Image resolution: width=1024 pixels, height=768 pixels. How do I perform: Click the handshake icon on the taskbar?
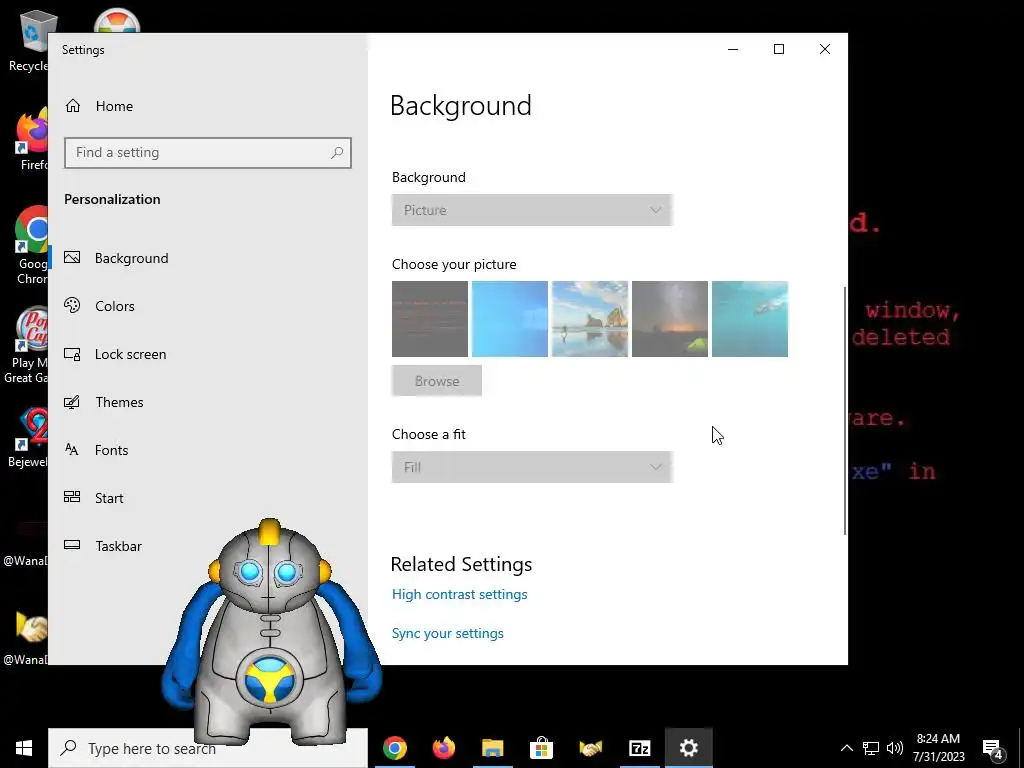tap(590, 748)
